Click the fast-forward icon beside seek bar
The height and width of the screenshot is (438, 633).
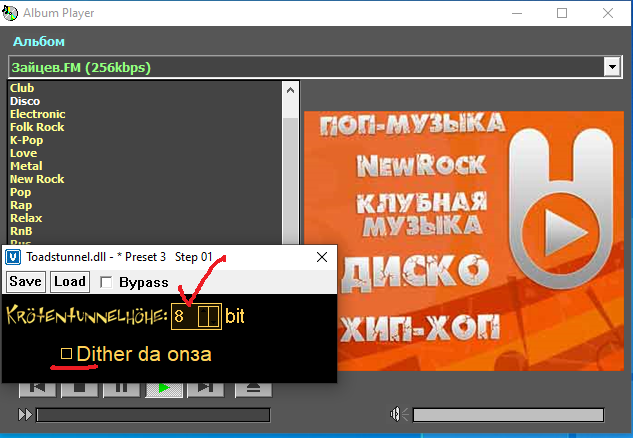[x=25, y=415]
